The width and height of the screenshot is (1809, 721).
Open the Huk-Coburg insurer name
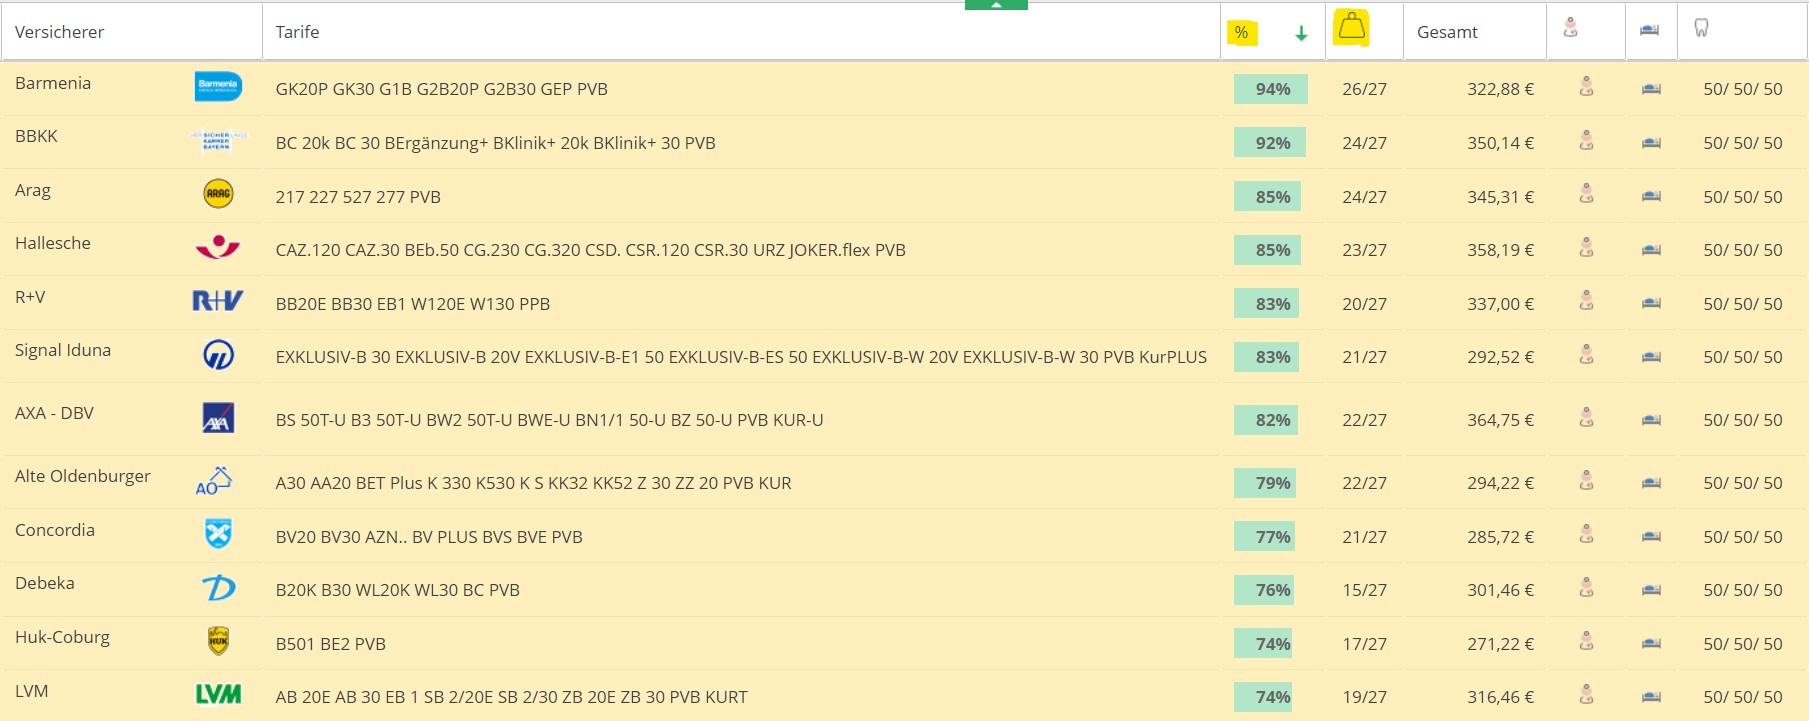[62, 637]
